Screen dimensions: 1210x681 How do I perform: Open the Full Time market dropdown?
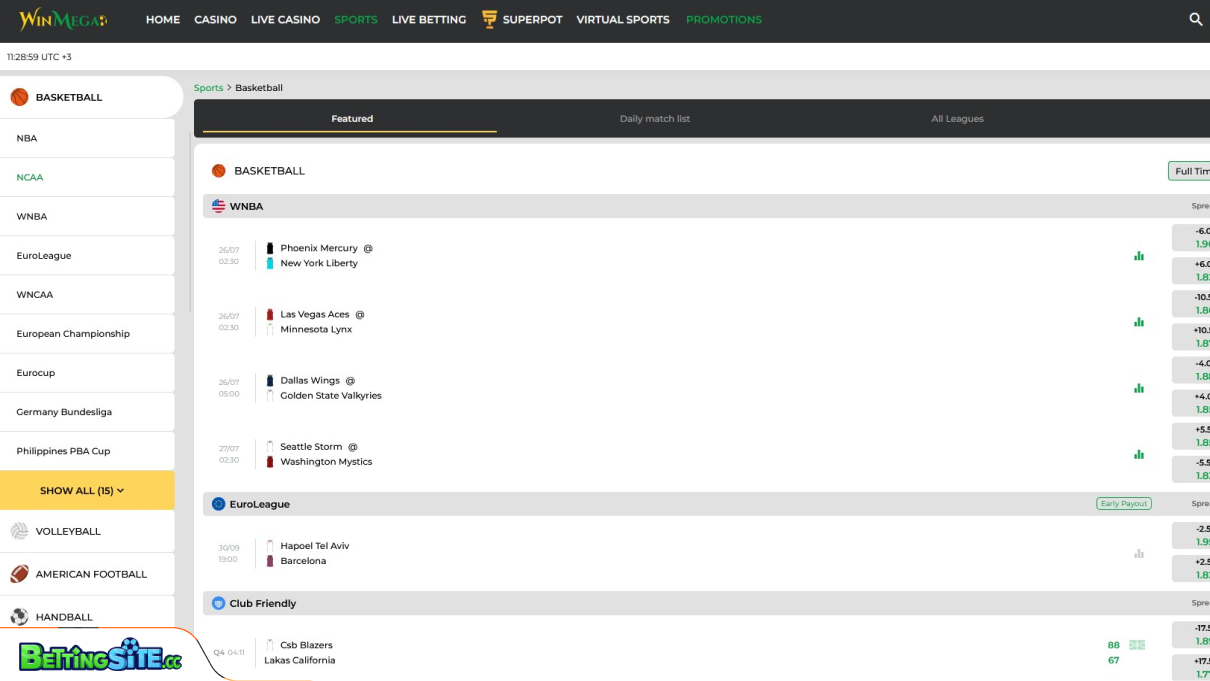[x=1190, y=171]
